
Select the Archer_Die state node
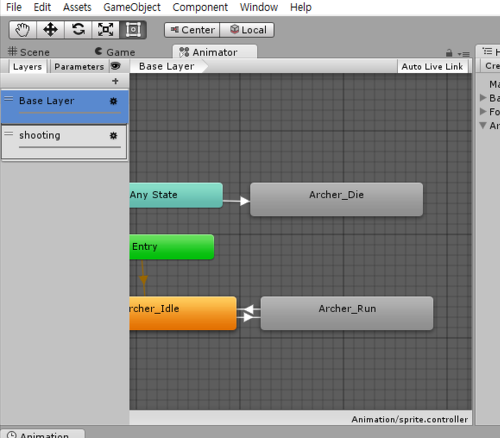tap(336, 199)
